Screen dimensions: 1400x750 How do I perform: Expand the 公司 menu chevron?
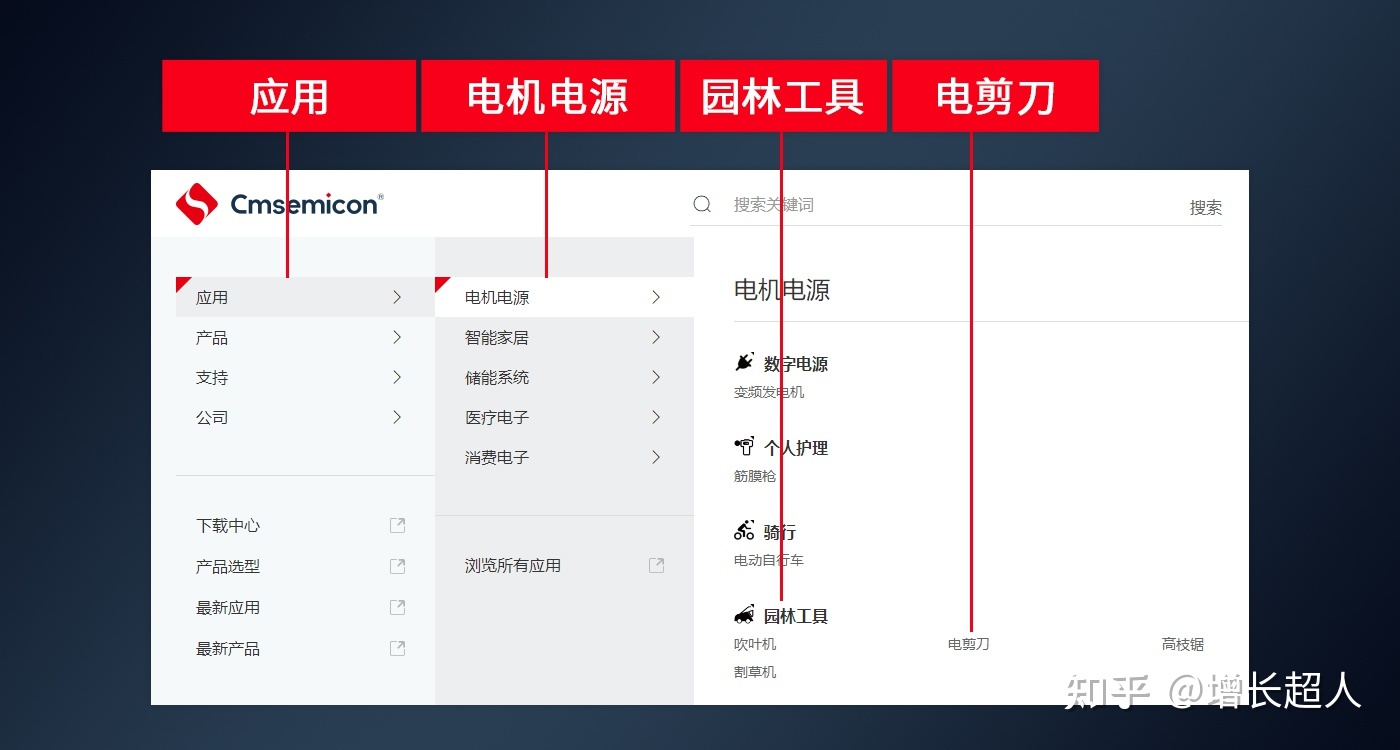click(397, 417)
